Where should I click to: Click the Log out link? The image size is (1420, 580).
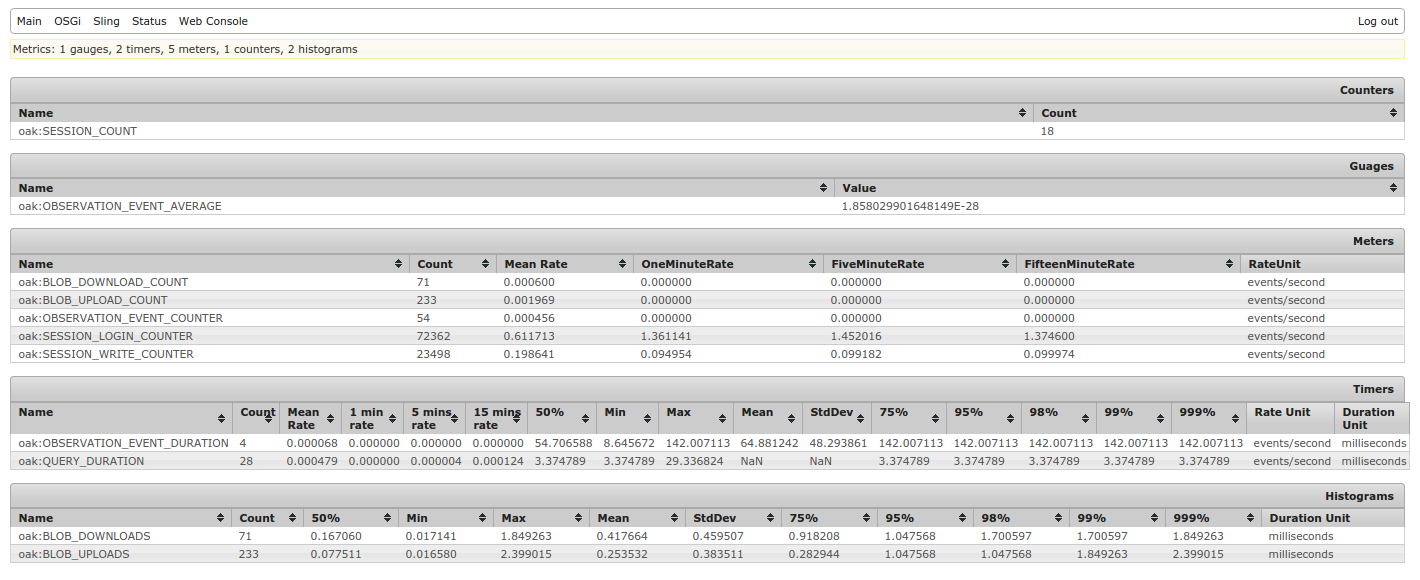pos(1377,21)
